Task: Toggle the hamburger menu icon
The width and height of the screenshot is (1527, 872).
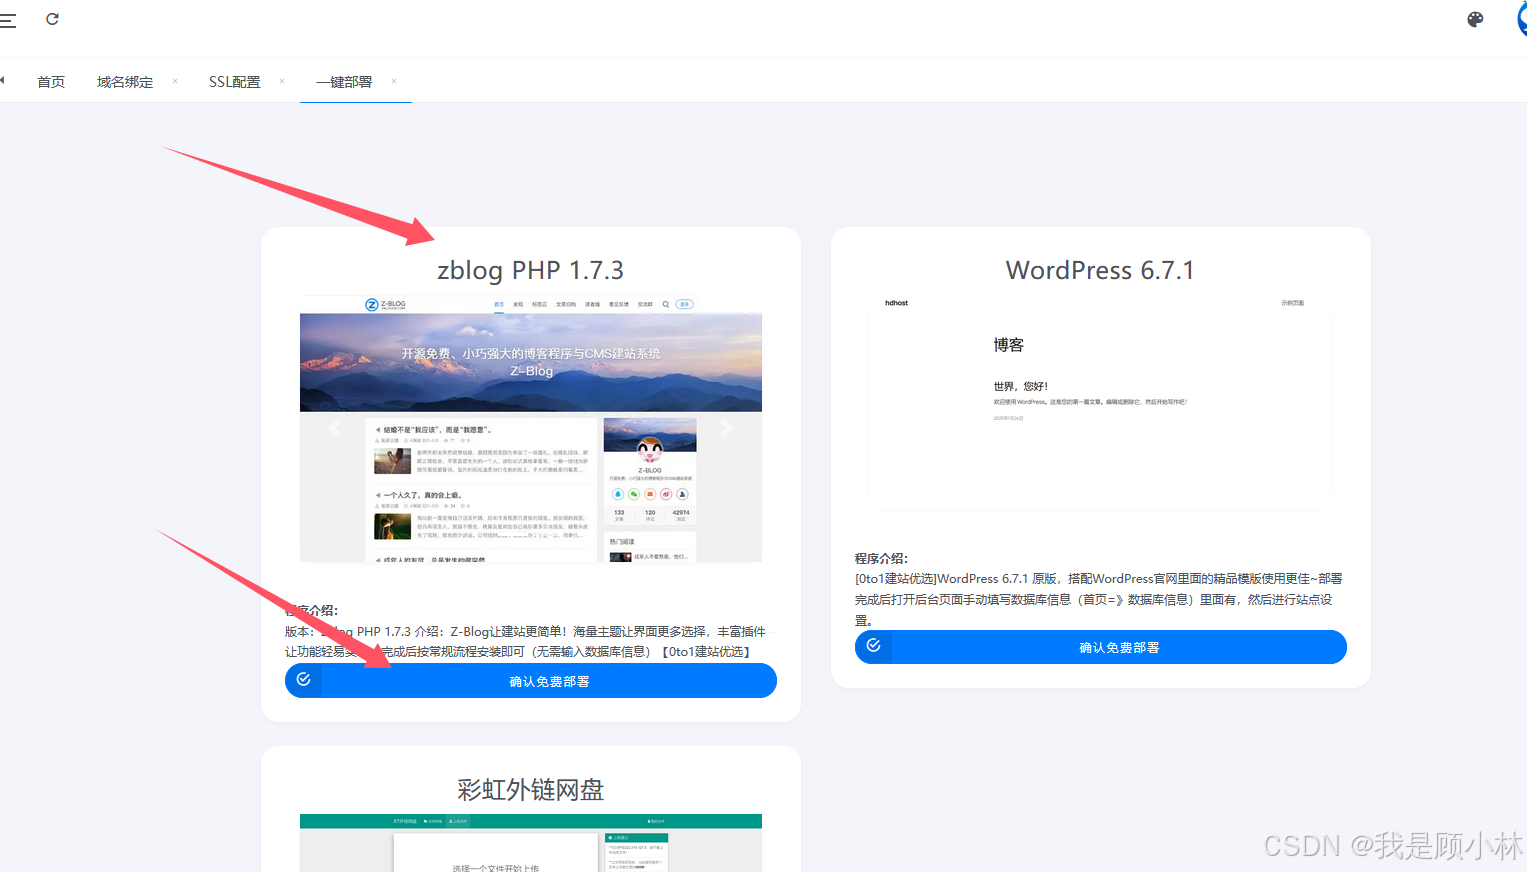Action: coord(8,20)
